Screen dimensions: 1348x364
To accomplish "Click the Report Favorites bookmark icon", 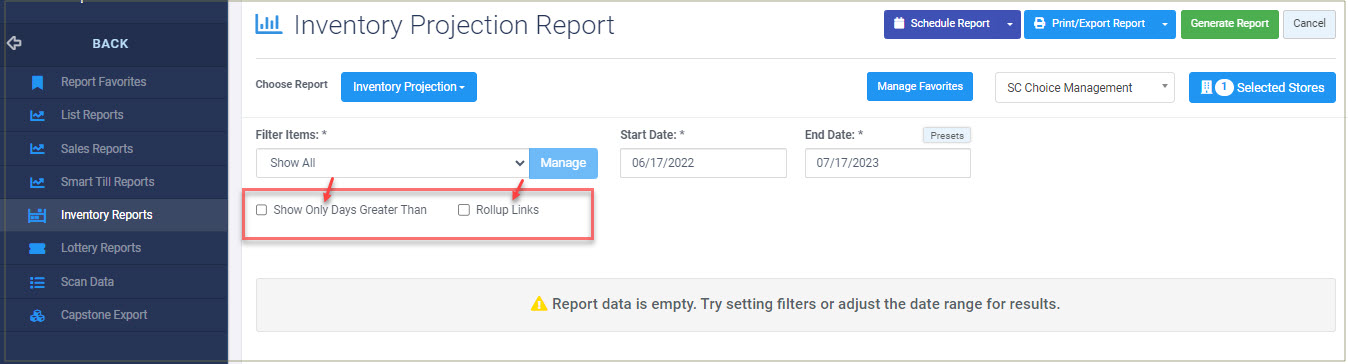I will point(37,82).
